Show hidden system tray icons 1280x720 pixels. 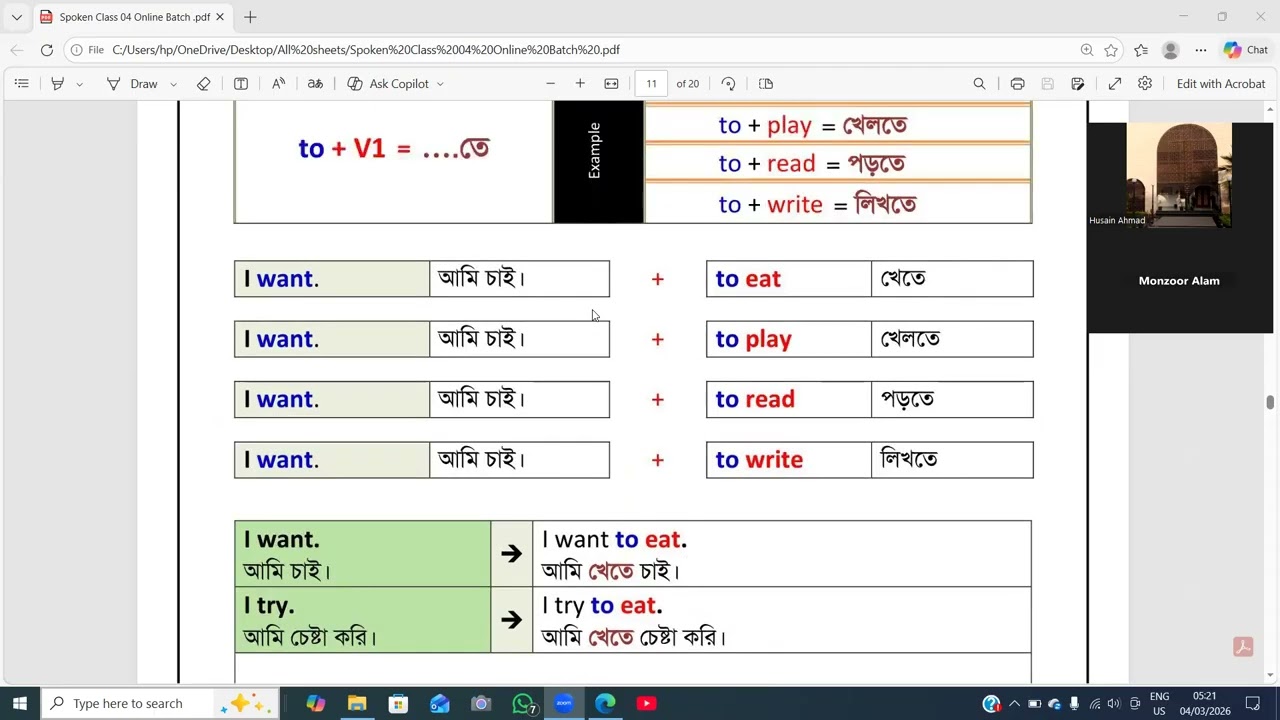pyautogui.click(x=1014, y=703)
